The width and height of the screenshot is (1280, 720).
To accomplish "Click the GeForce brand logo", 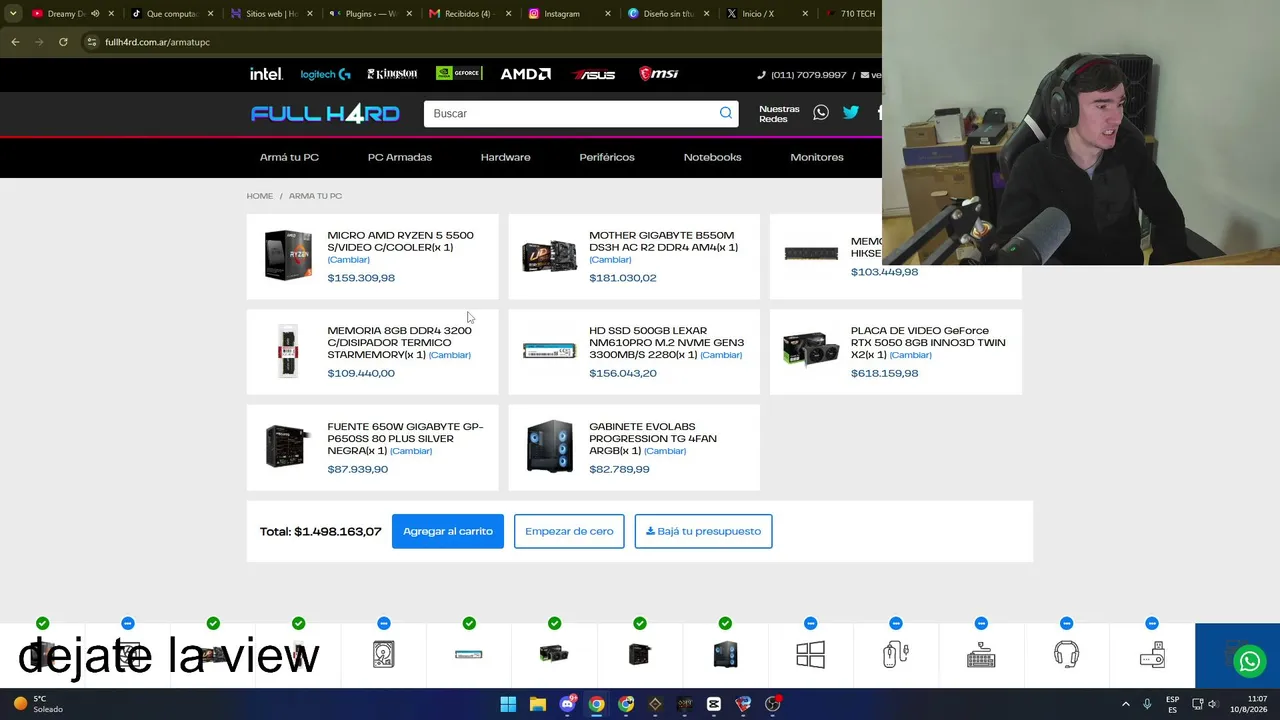I will [459, 73].
